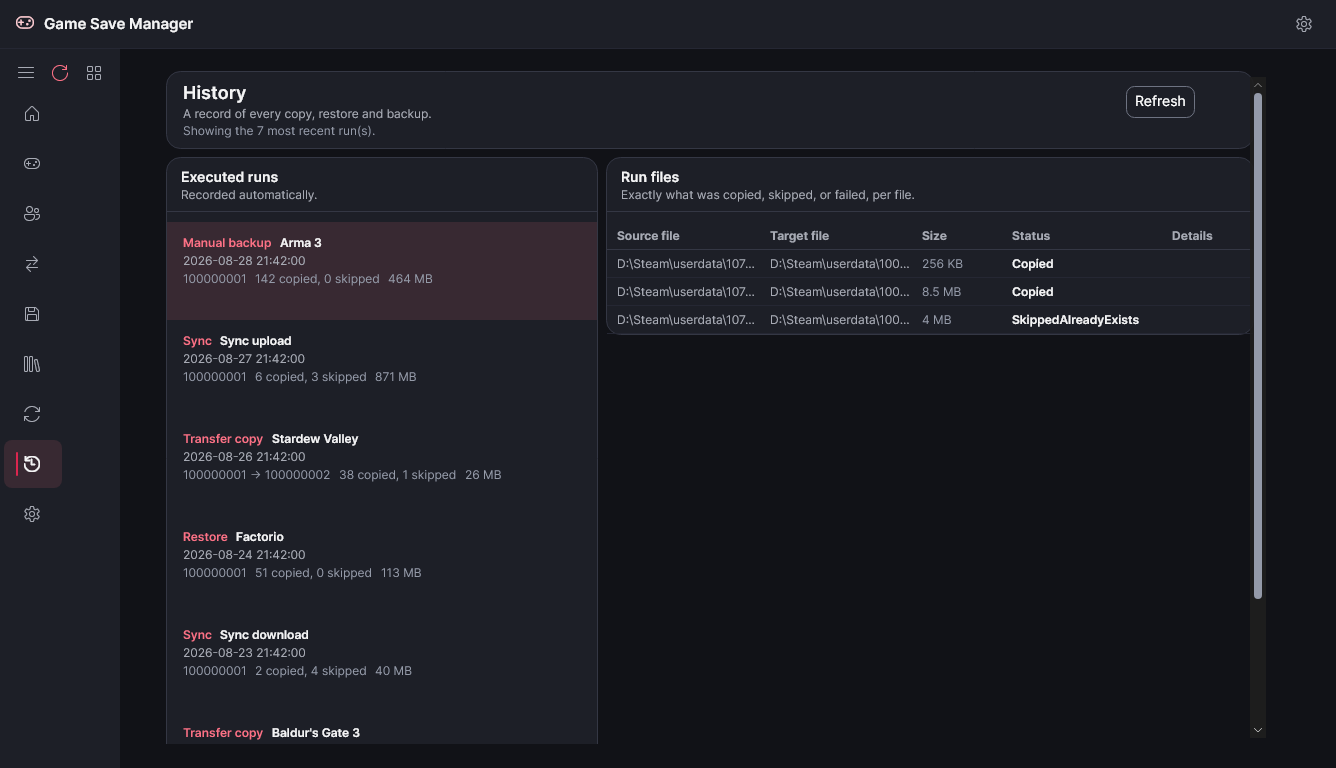Image resolution: width=1336 pixels, height=768 pixels.
Task: Click the Status column header
Action: (1031, 236)
